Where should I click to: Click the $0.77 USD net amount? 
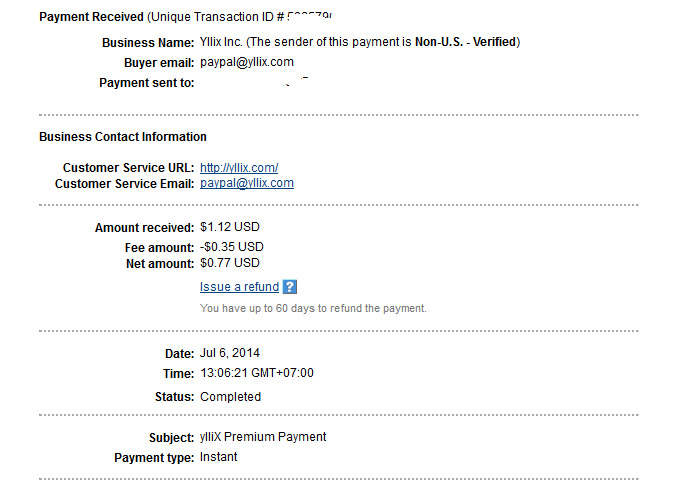click(230, 263)
